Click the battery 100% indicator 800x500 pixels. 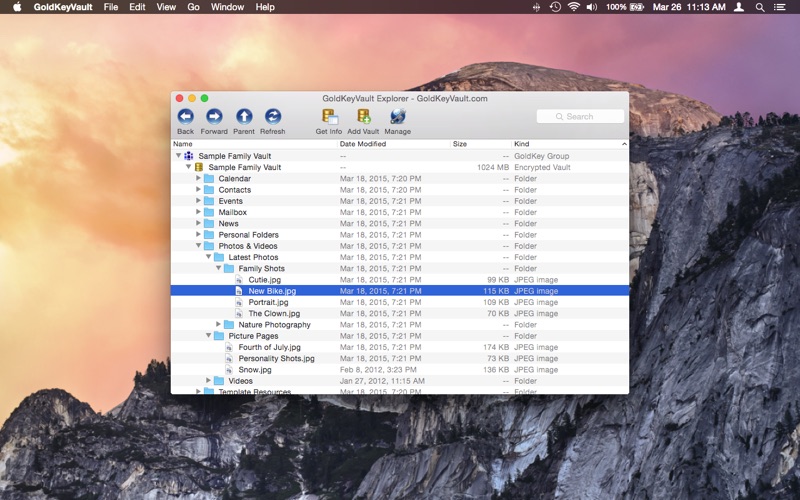pyautogui.click(x=624, y=7)
